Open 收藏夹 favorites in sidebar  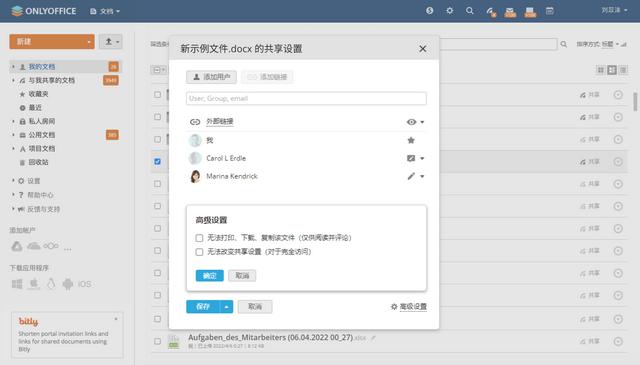[38, 94]
